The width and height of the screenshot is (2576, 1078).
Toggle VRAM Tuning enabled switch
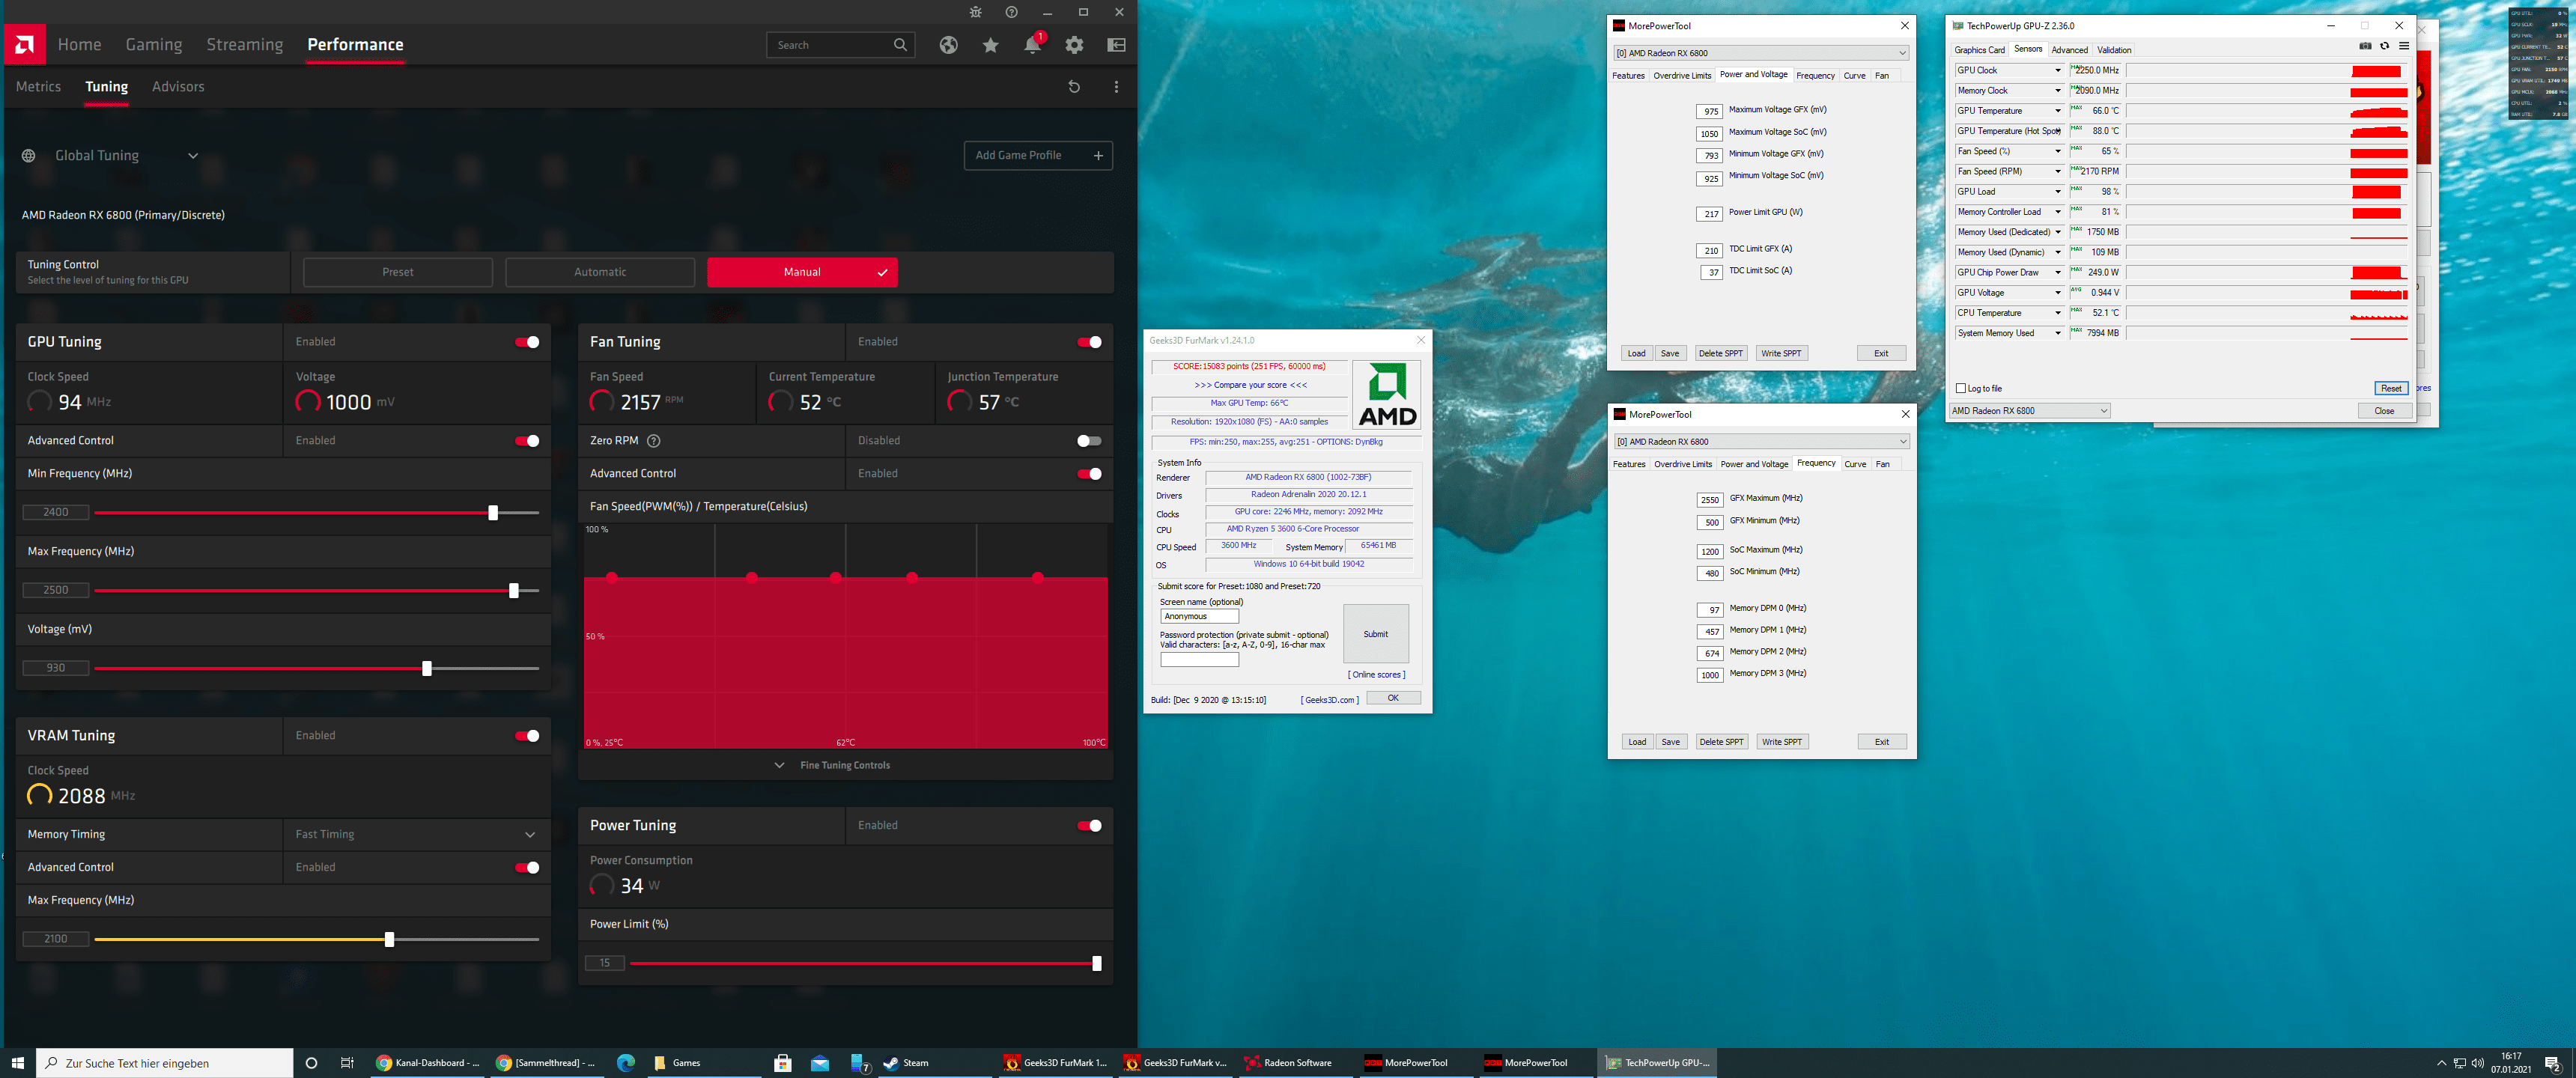pos(527,736)
